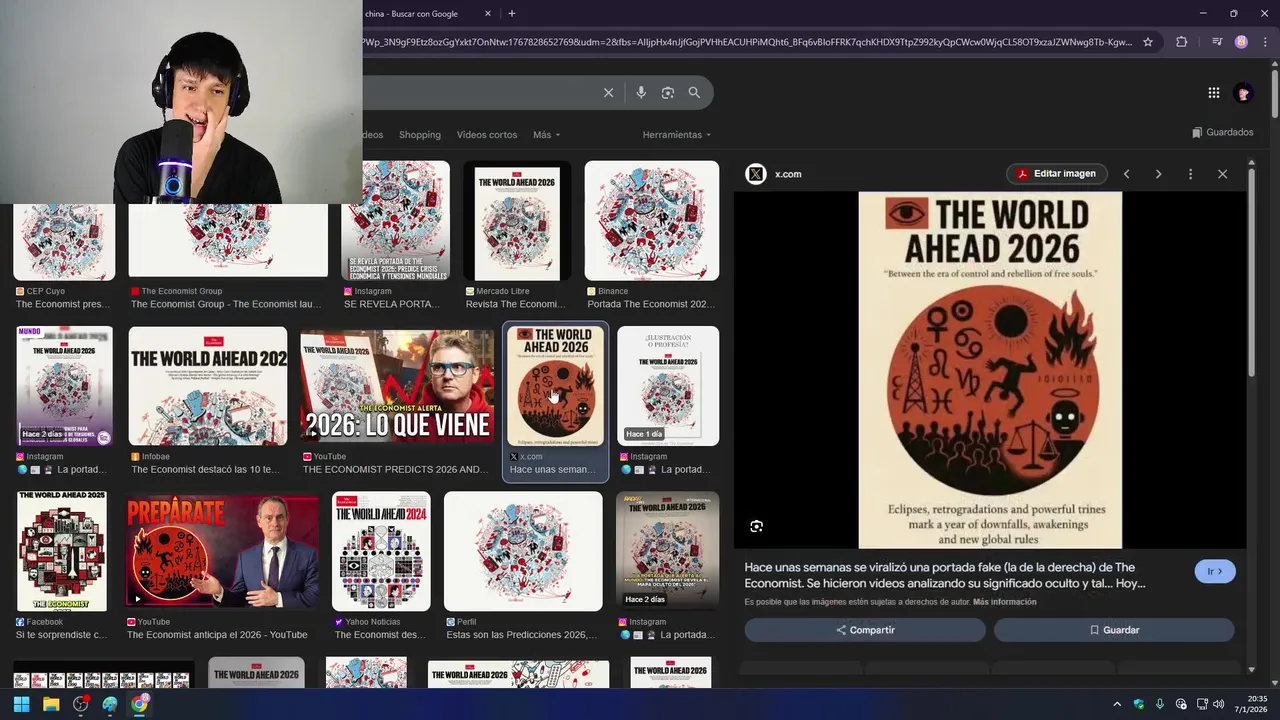Open preview panel more options menu

[1190, 174]
